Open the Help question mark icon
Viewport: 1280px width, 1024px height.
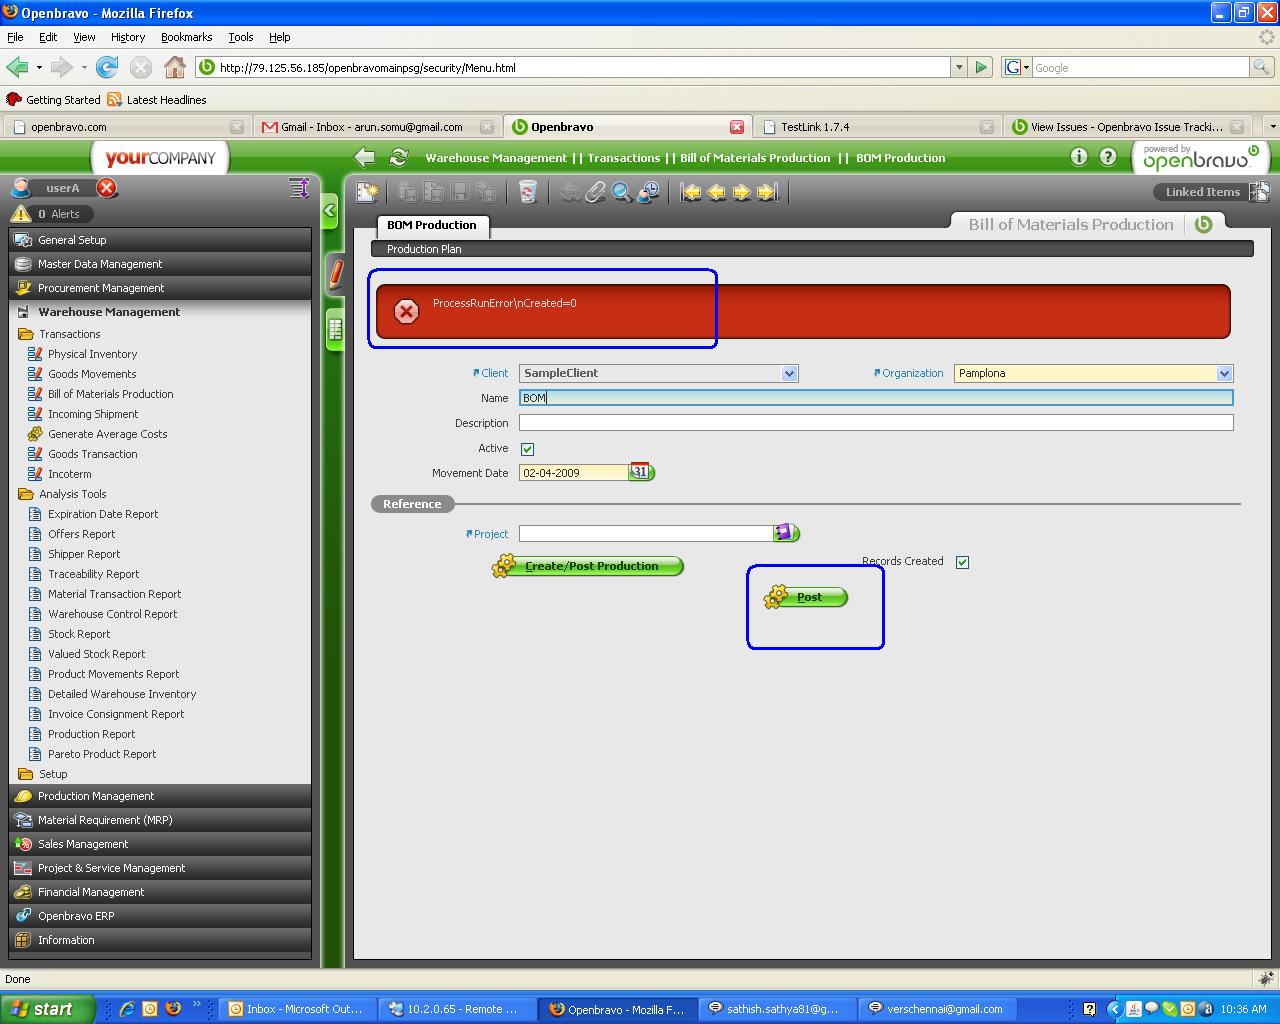coord(1108,157)
